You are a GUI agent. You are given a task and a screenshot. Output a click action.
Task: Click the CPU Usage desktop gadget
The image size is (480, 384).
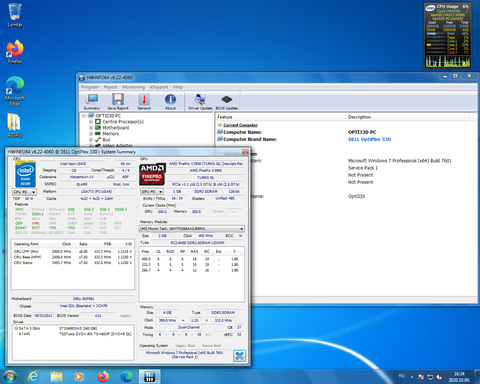pyautogui.click(x=448, y=36)
